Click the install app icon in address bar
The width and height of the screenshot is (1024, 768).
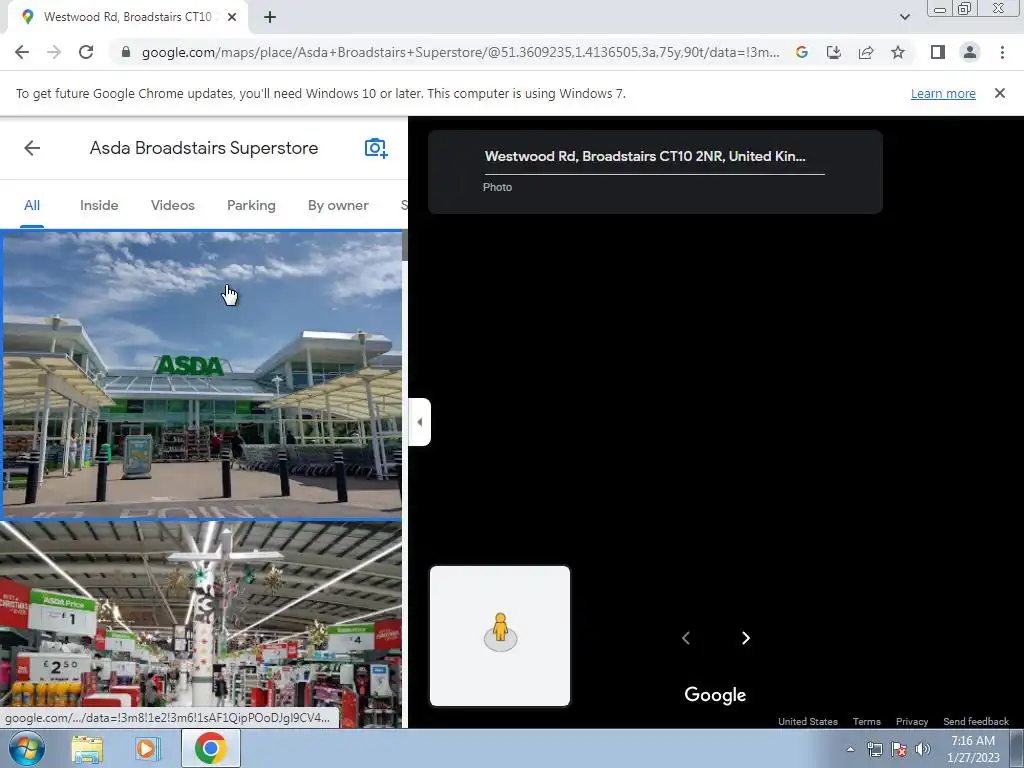[834, 52]
